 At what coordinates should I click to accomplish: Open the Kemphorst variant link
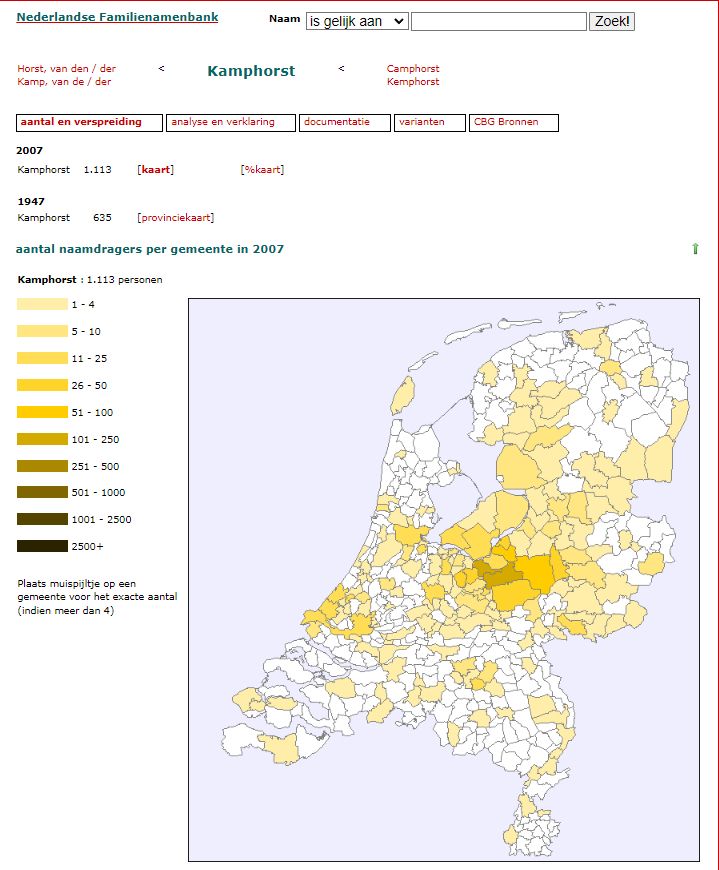(413, 82)
